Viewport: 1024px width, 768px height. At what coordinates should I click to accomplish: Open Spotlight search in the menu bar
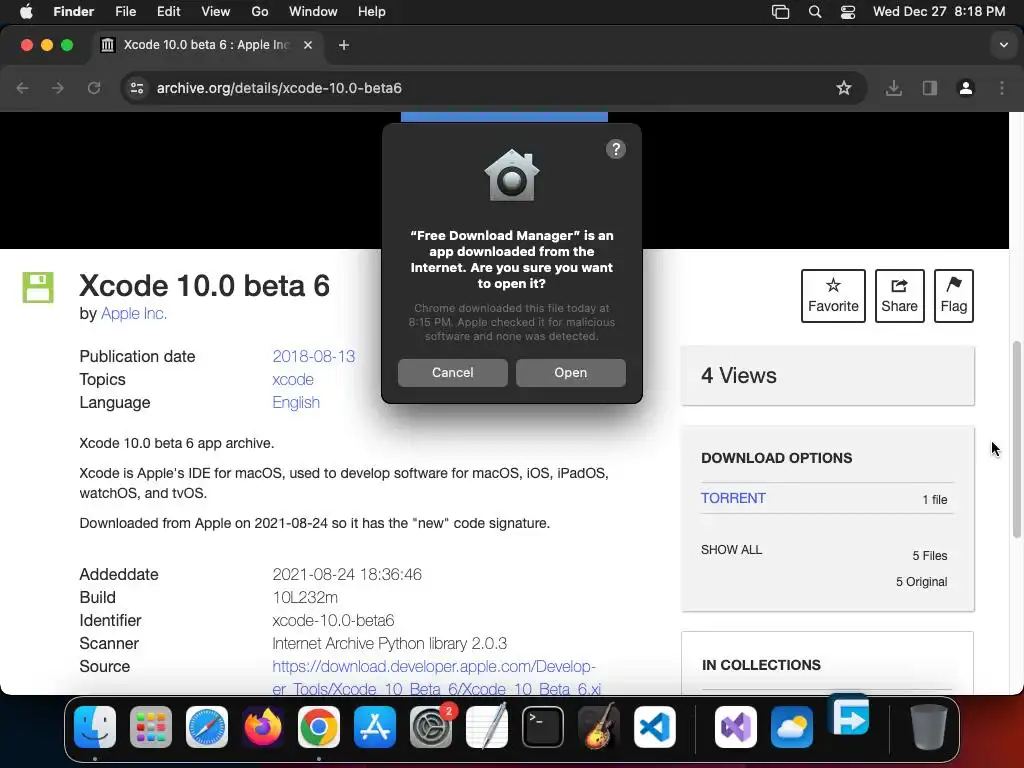[814, 12]
